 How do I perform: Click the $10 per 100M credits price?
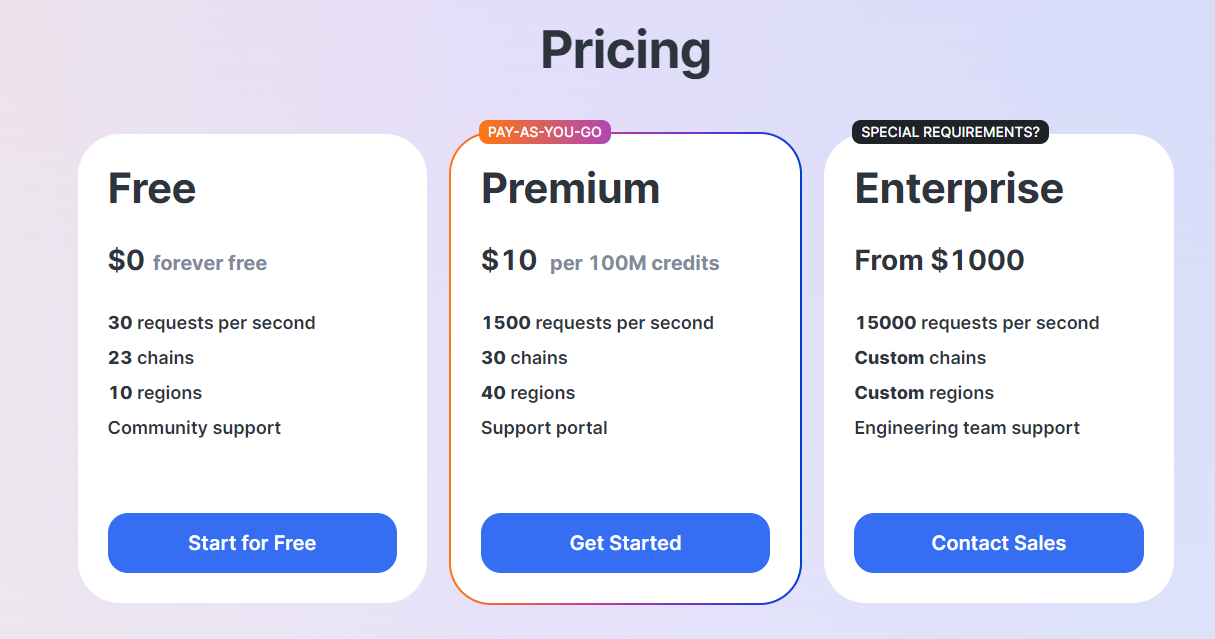pyautogui.click(x=600, y=261)
